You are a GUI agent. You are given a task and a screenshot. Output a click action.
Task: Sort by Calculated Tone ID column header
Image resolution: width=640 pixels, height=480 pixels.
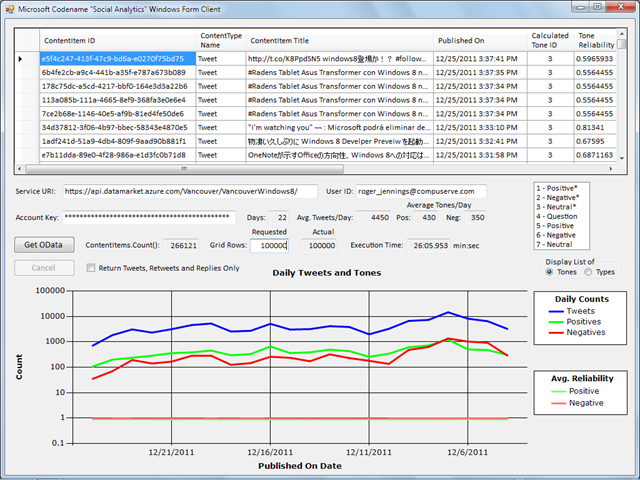pos(549,40)
